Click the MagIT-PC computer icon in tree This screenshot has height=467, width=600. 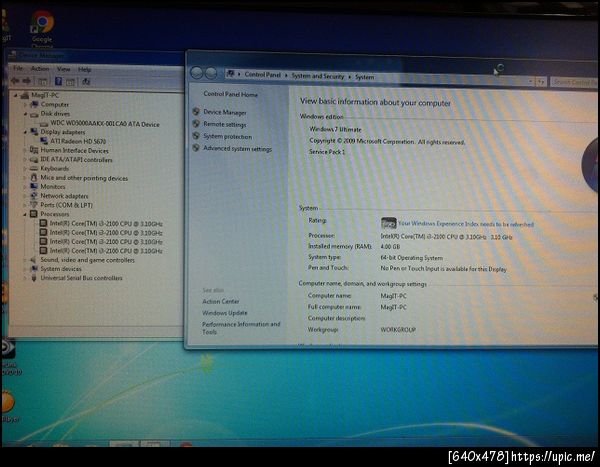[x=24, y=95]
